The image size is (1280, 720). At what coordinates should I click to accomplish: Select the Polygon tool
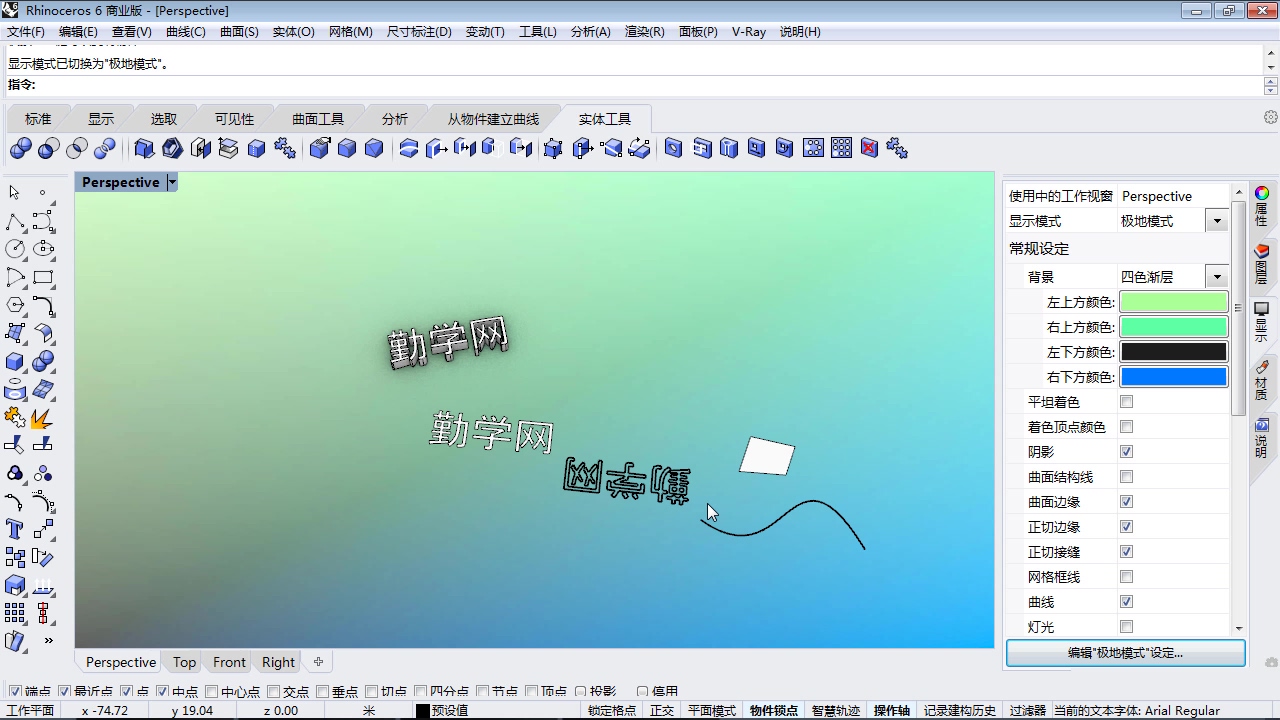coord(15,305)
